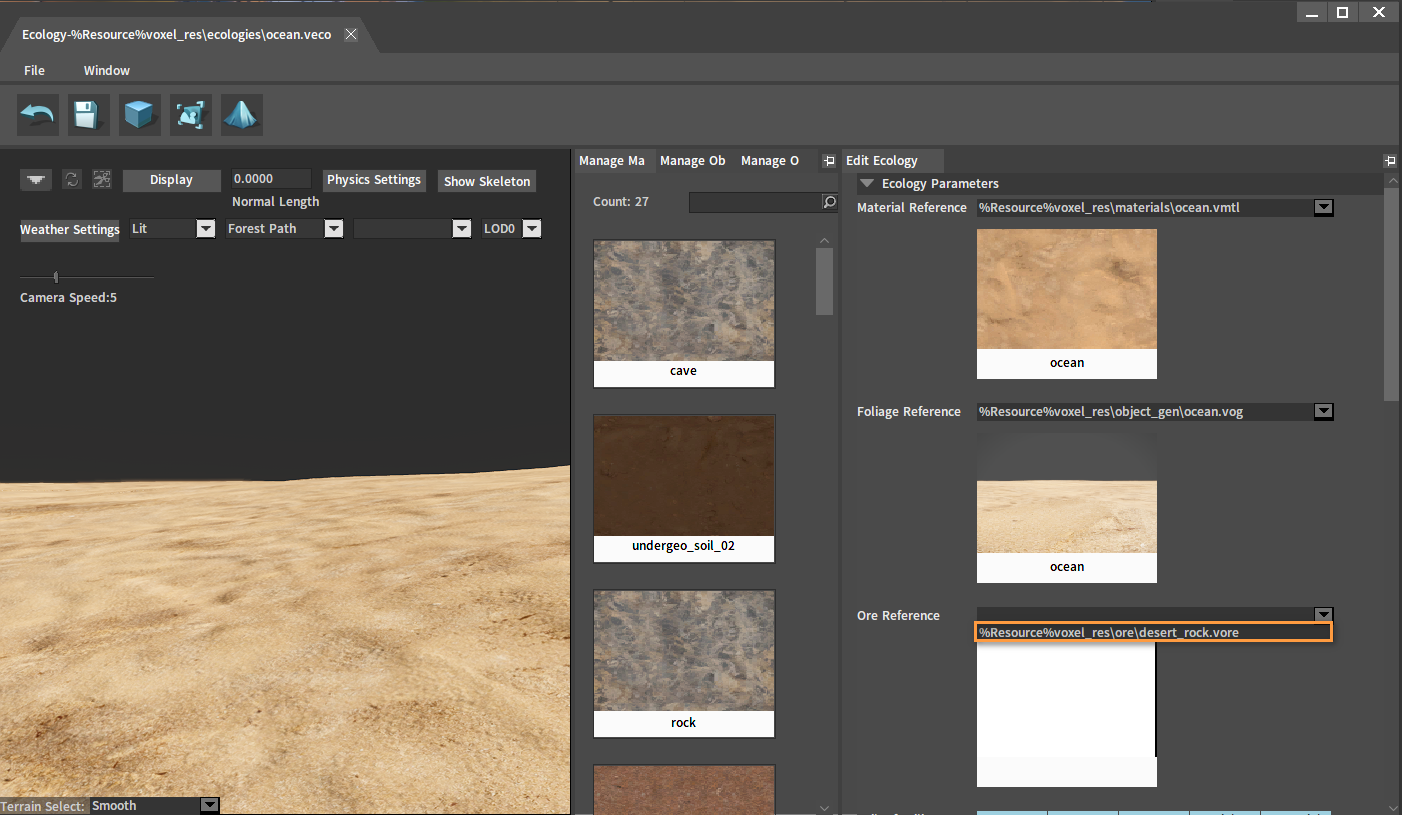This screenshot has width=1402, height=815.
Task: Click the refresh arrows icon in viewport
Action: [x=71, y=180]
